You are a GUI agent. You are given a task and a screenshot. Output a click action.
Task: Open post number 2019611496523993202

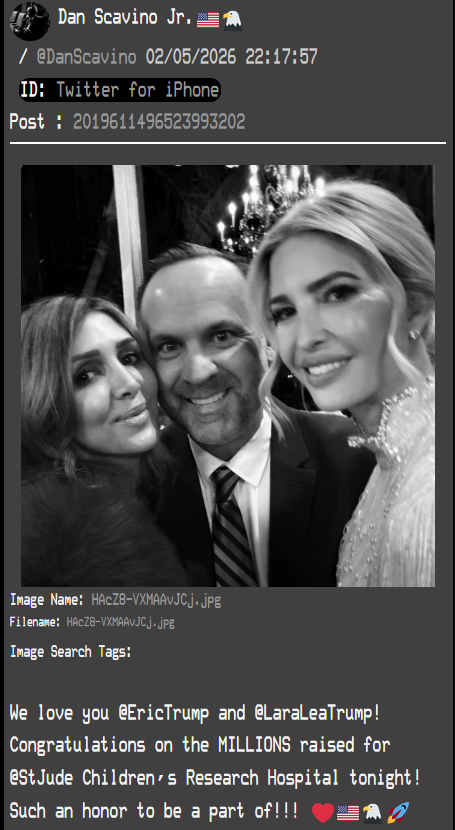point(159,122)
